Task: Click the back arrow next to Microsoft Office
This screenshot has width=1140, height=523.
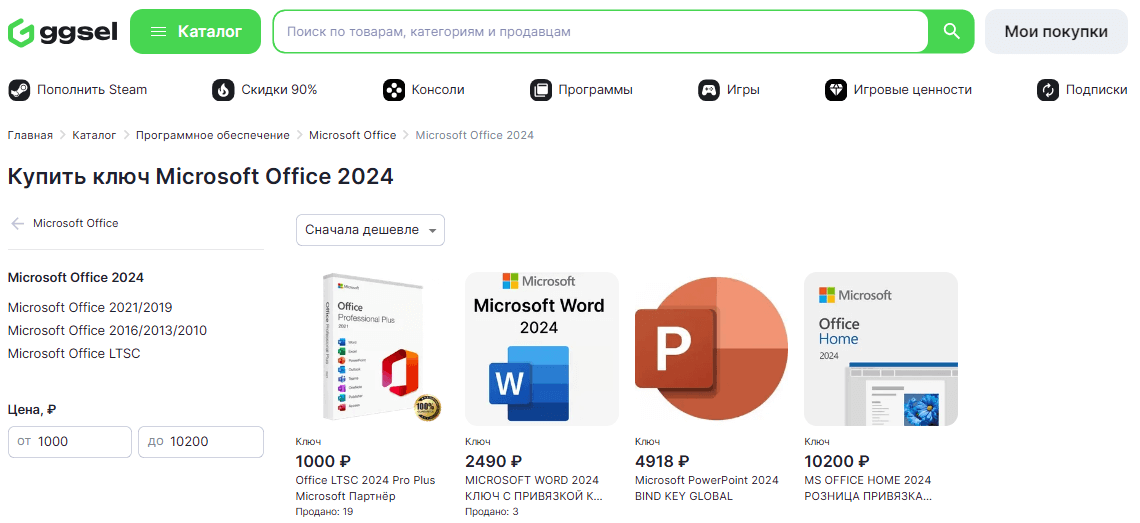Action: point(17,223)
